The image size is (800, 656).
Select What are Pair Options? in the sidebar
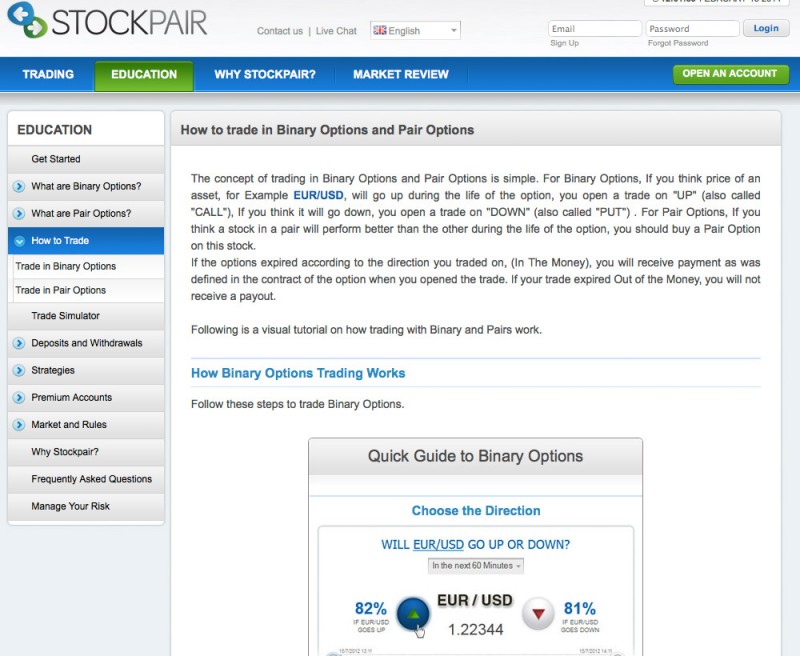pos(86,214)
